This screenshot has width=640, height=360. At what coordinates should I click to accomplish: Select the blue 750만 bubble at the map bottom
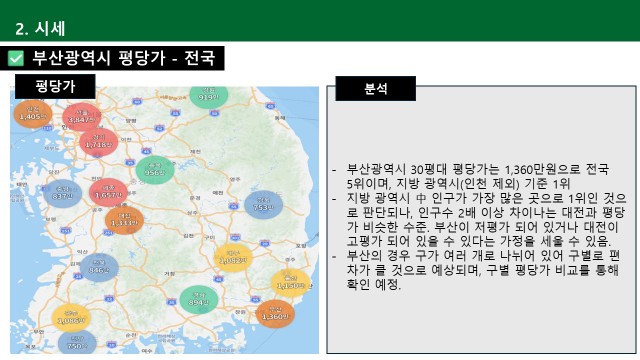click(x=77, y=342)
